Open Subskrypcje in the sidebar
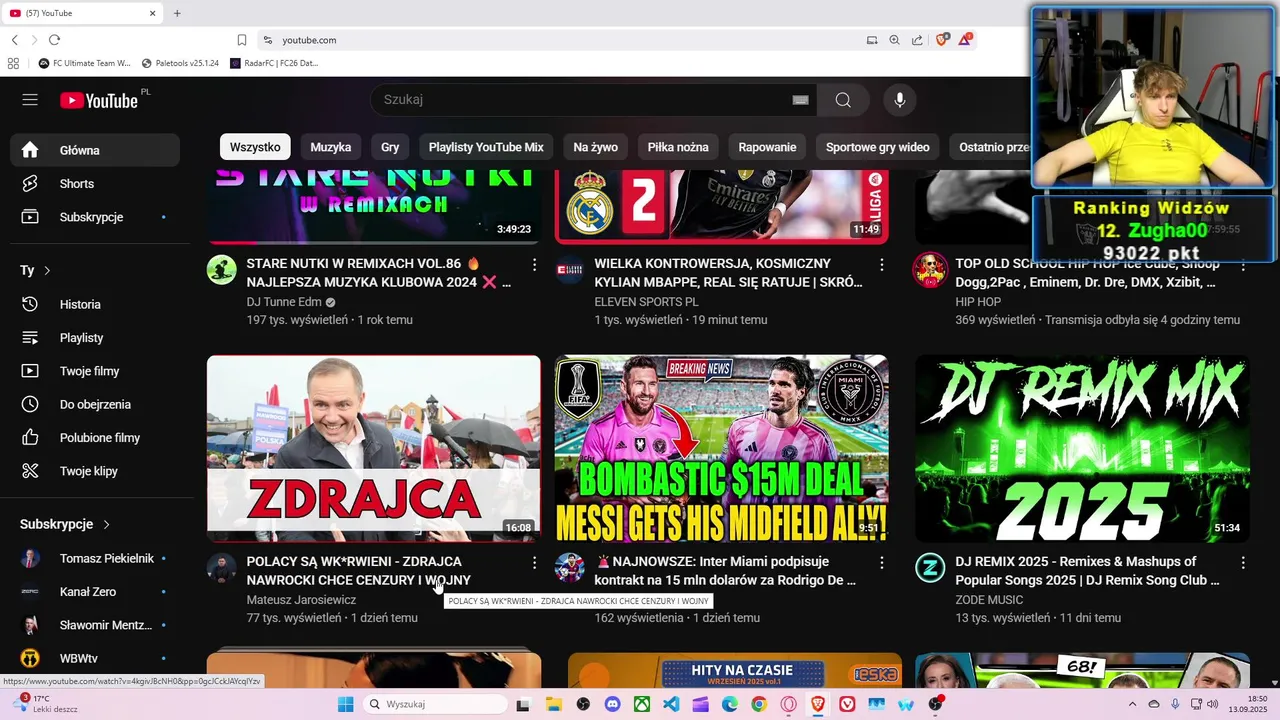 coord(95,217)
